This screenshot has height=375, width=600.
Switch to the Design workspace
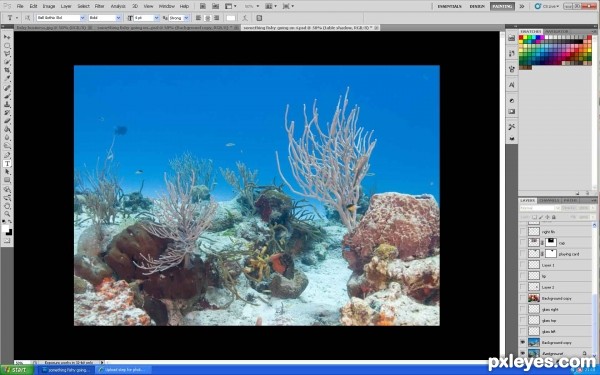[x=477, y=6]
